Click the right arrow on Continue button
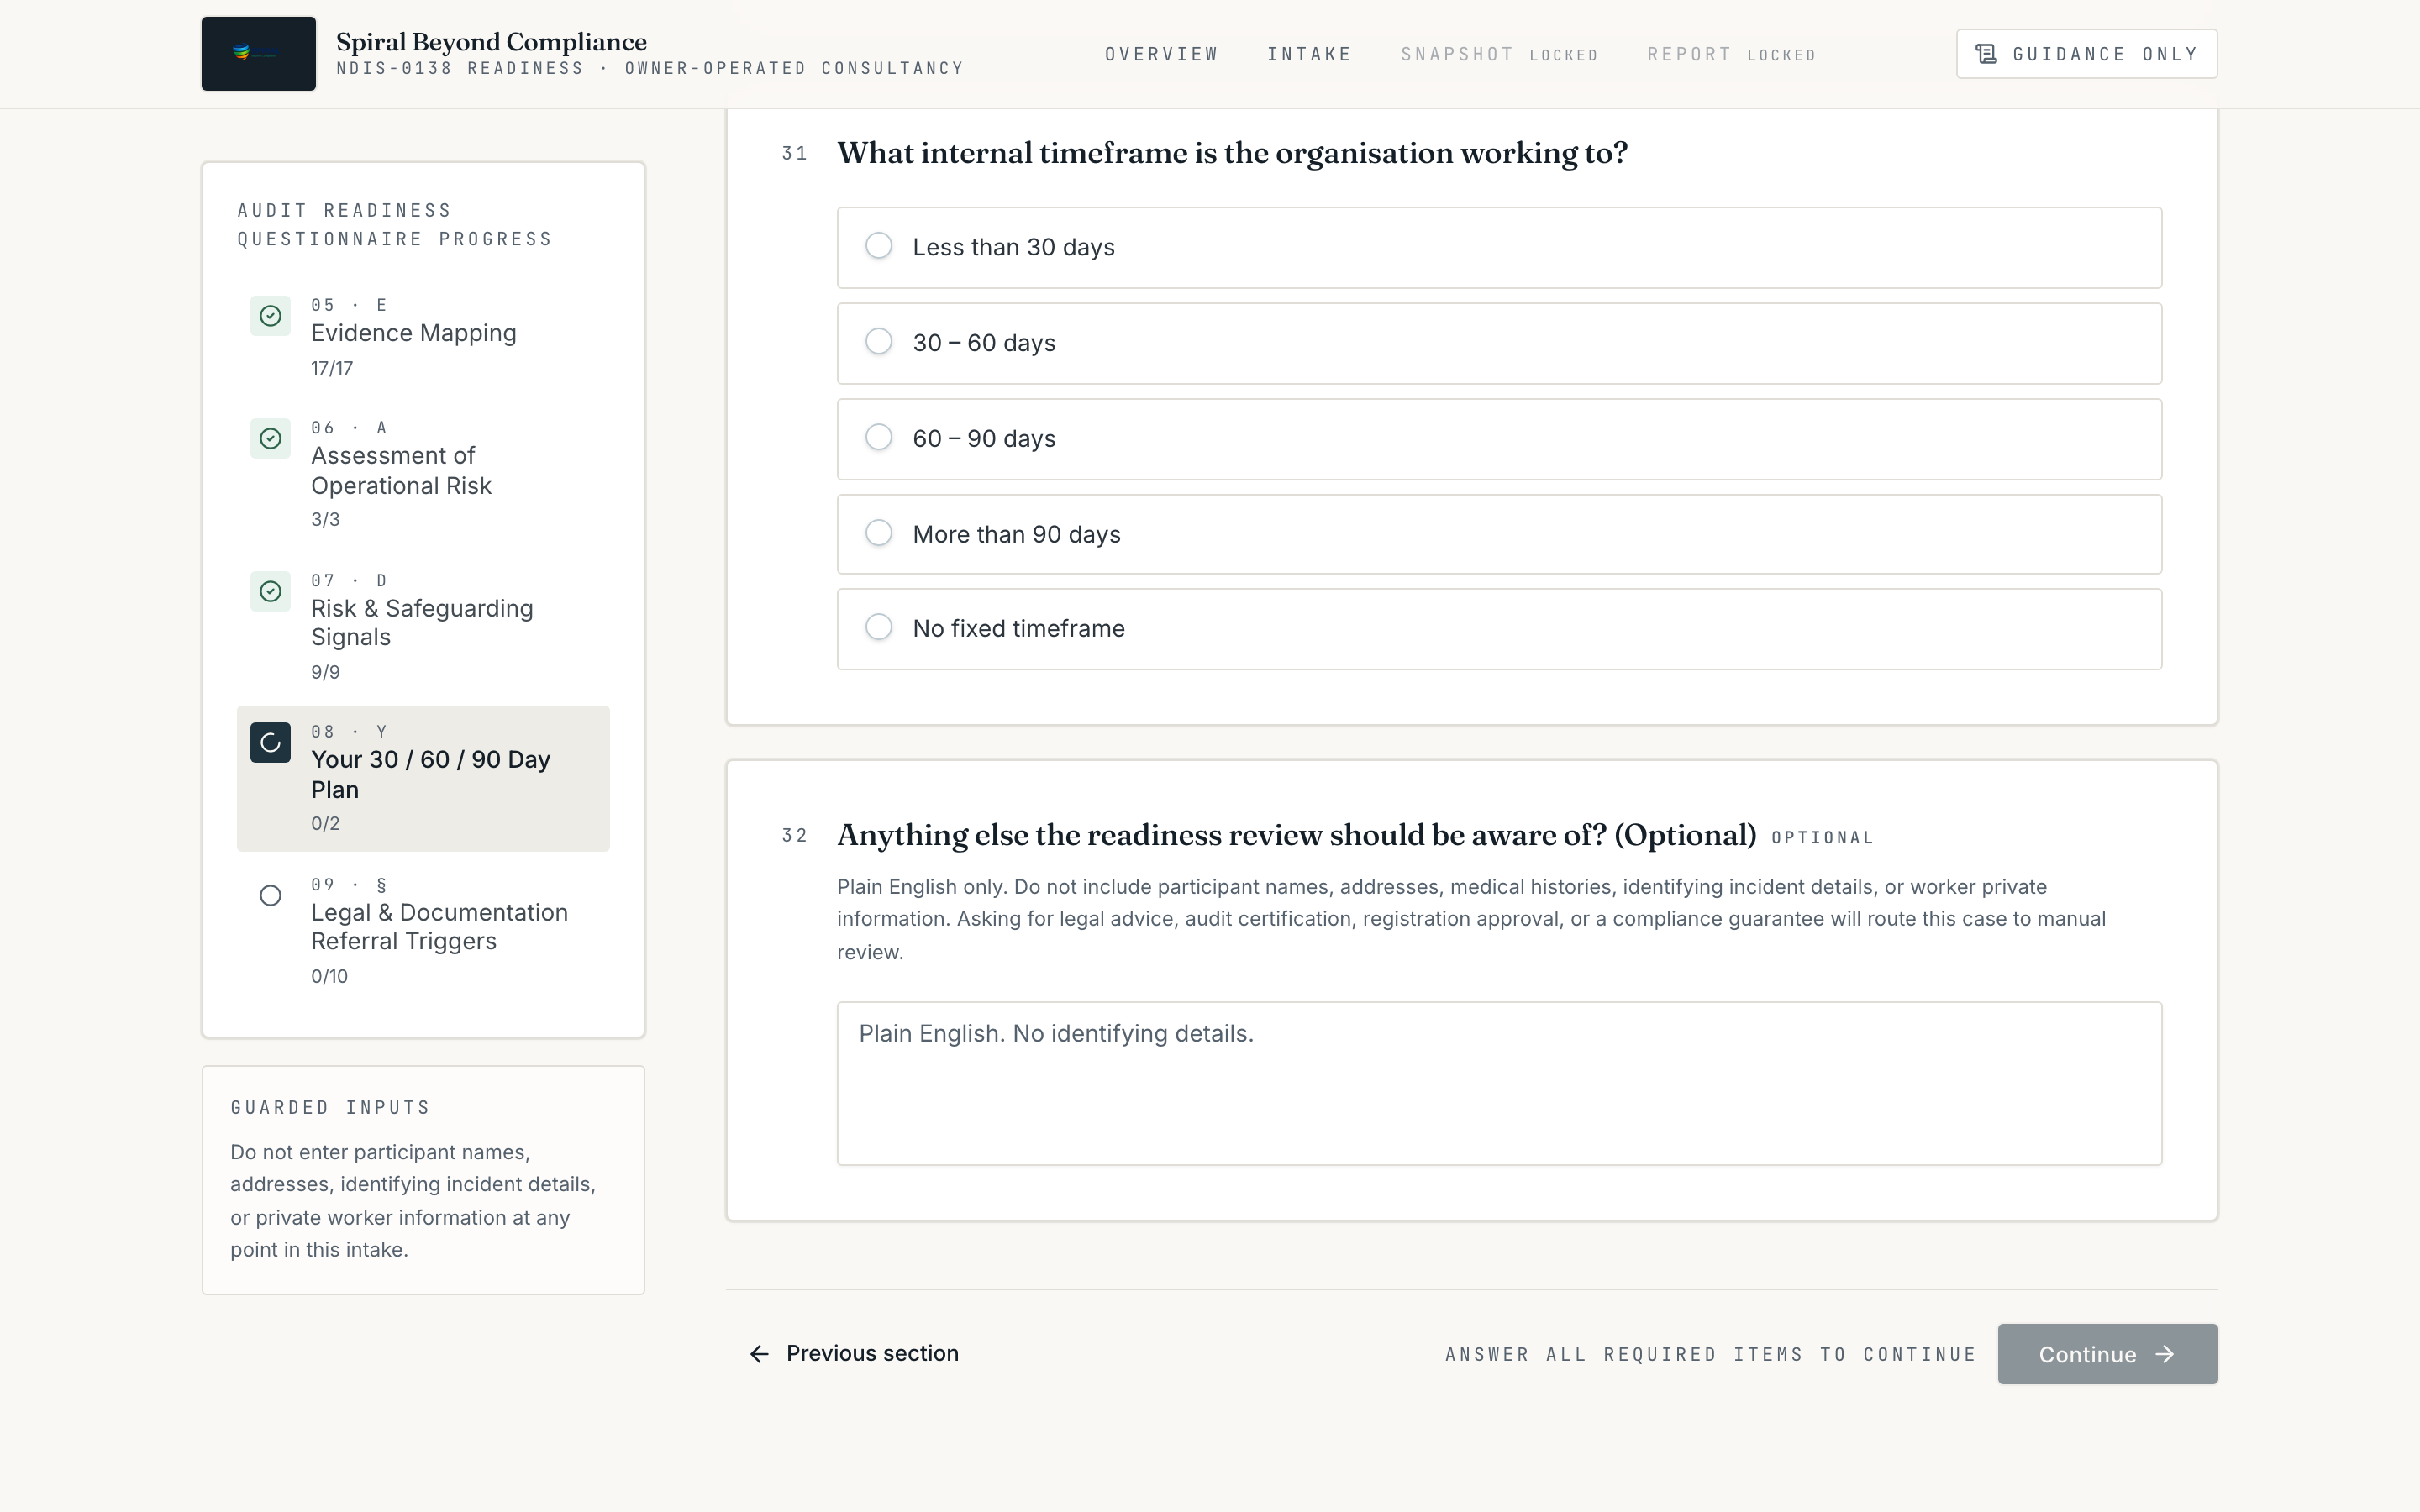The image size is (2420, 1512). (2165, 1354)
